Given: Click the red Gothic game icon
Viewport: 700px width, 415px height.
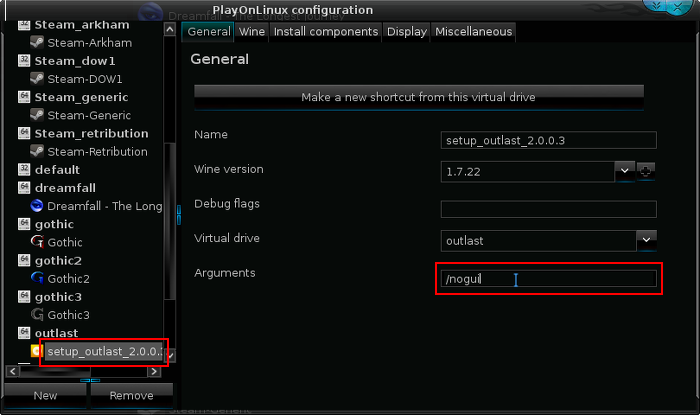Looking at the screenshot, I should pyautogui.click(x=37, y=242).
